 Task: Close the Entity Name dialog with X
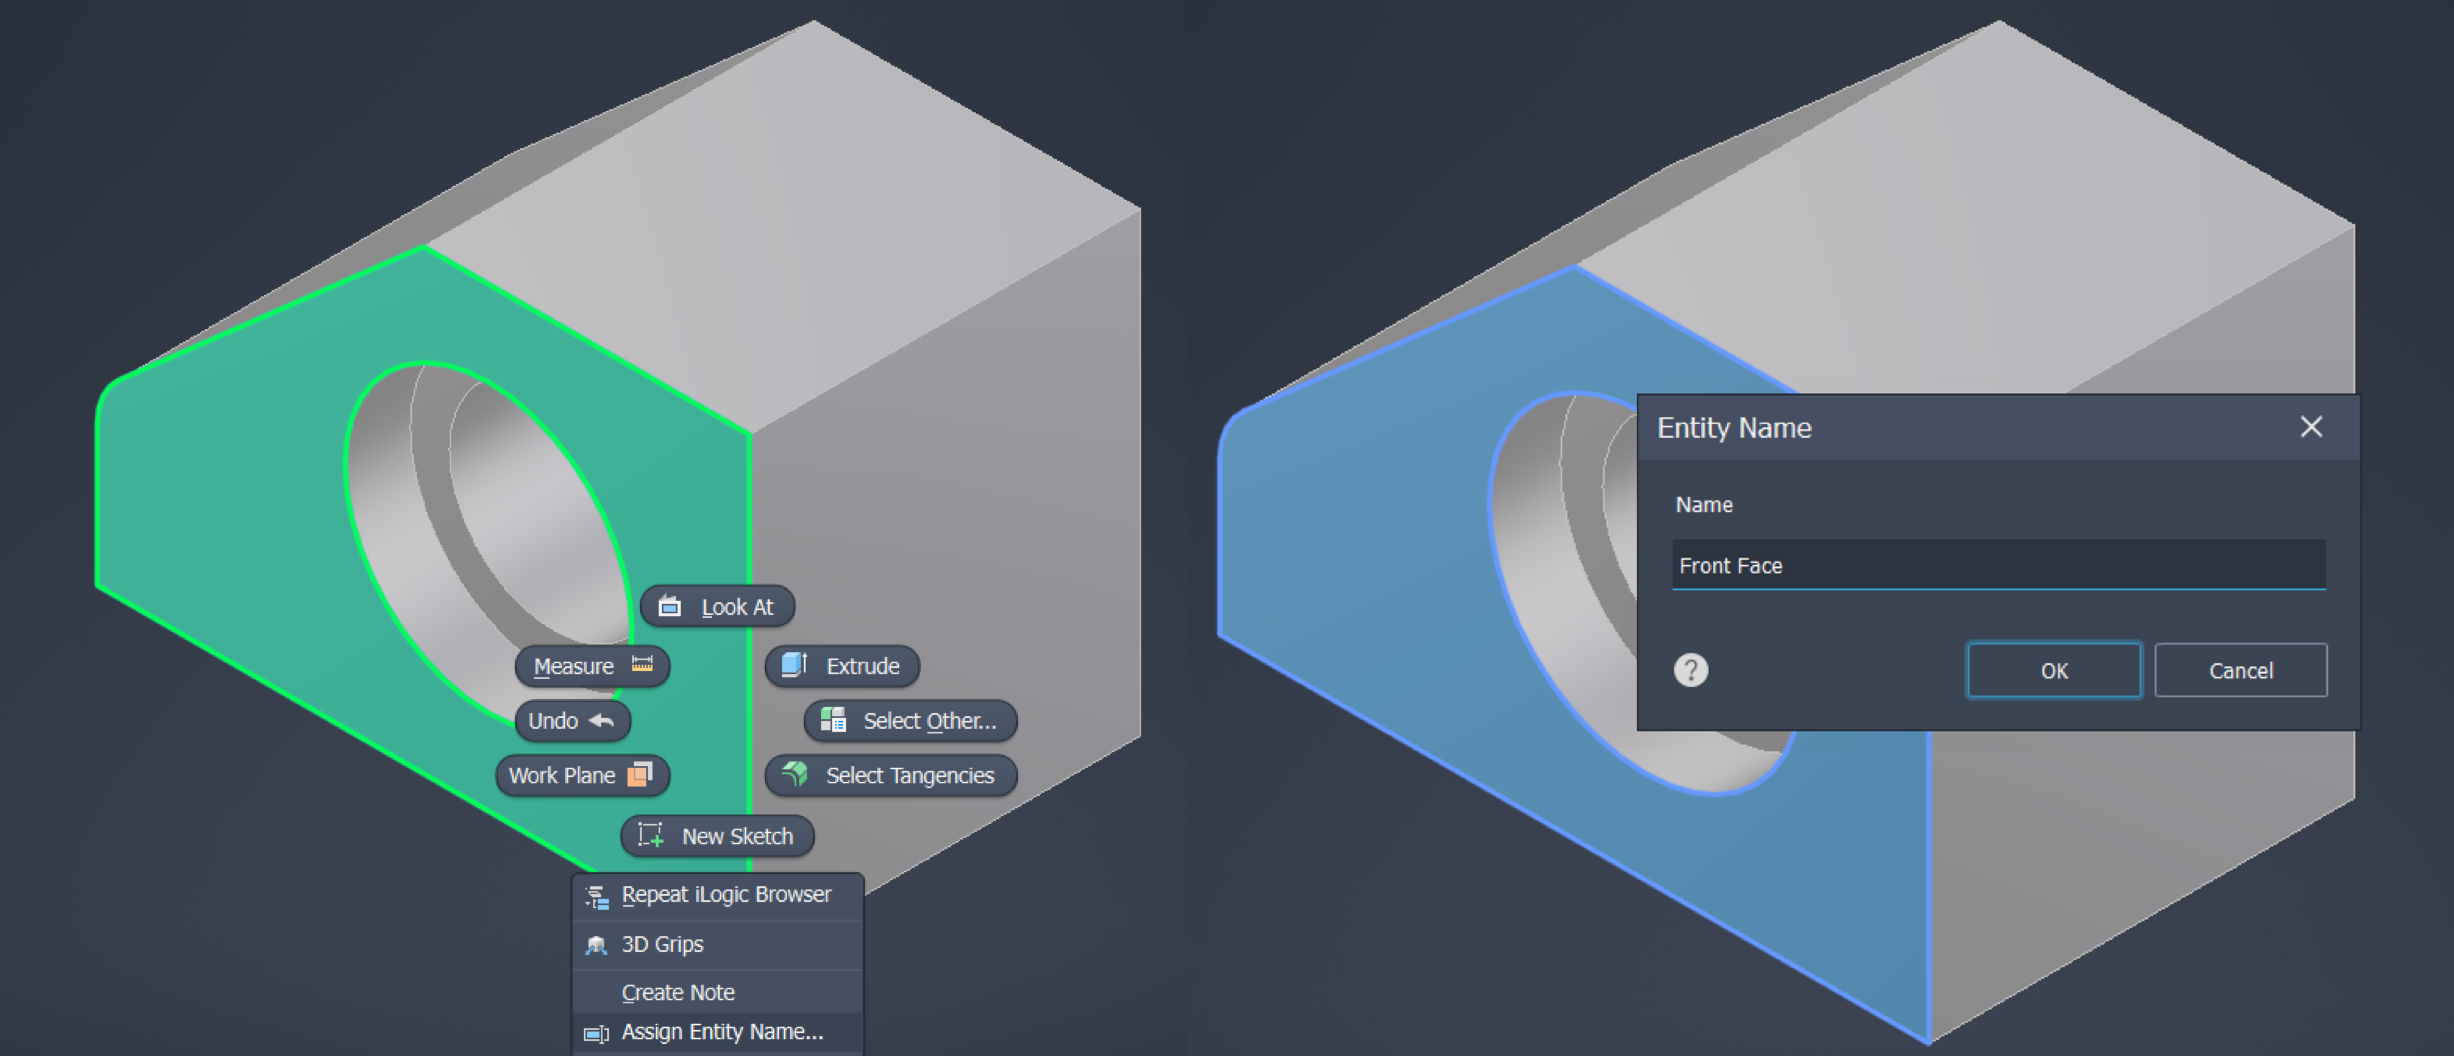tap(2311, 427)
